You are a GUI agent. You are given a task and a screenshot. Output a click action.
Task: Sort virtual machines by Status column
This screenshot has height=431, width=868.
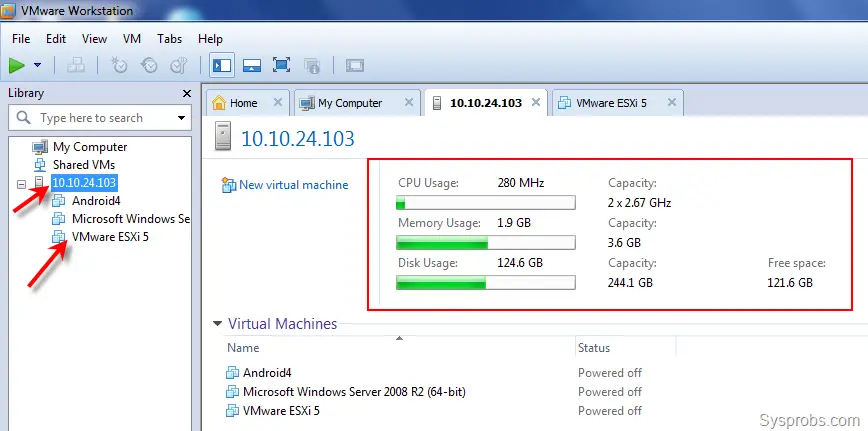click(x=594, y=348)
